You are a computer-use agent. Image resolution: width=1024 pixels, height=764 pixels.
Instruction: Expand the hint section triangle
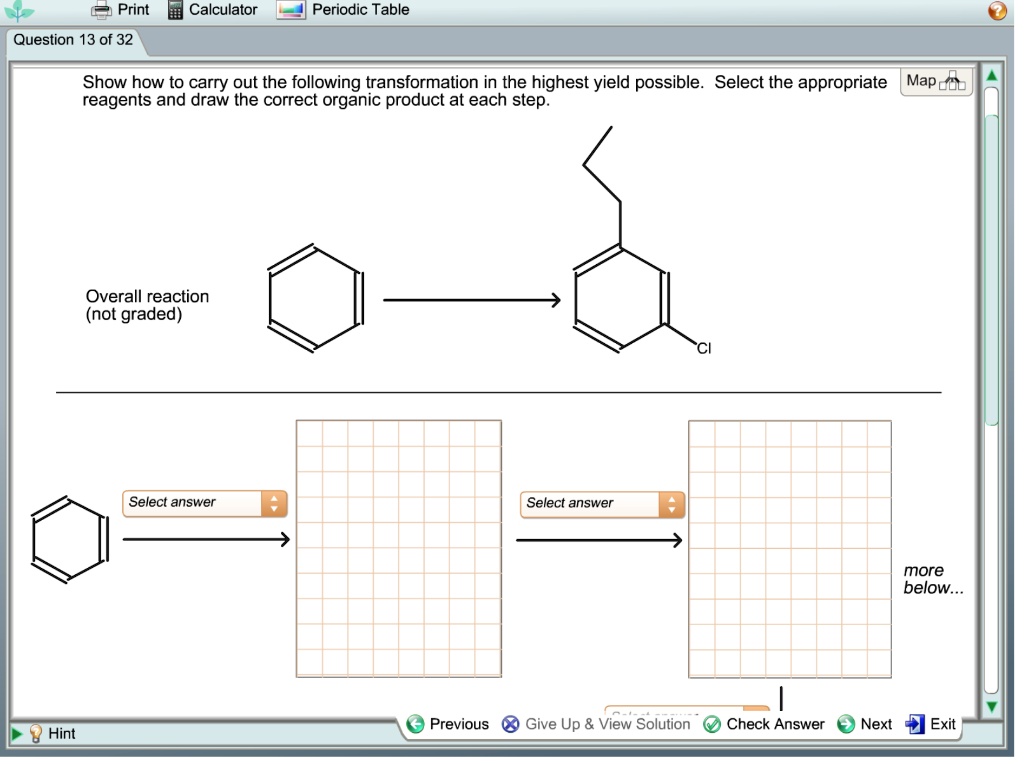[15, 733]
